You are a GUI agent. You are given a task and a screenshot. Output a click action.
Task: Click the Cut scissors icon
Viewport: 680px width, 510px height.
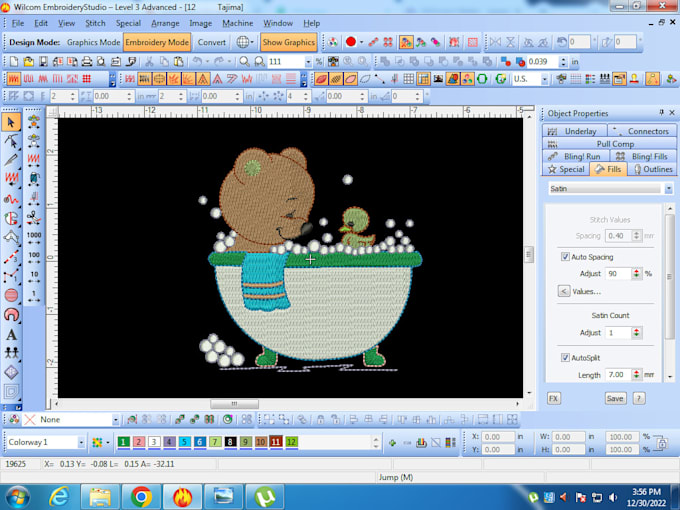point(149,61)
